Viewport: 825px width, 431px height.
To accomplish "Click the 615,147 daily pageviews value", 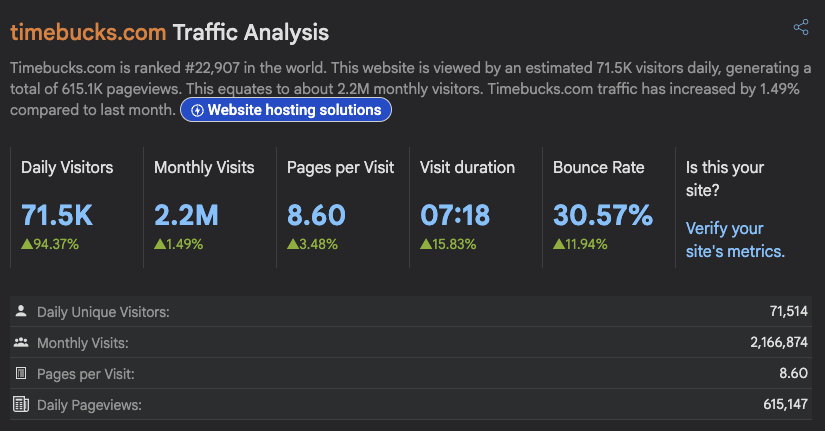I will point(785,405).
